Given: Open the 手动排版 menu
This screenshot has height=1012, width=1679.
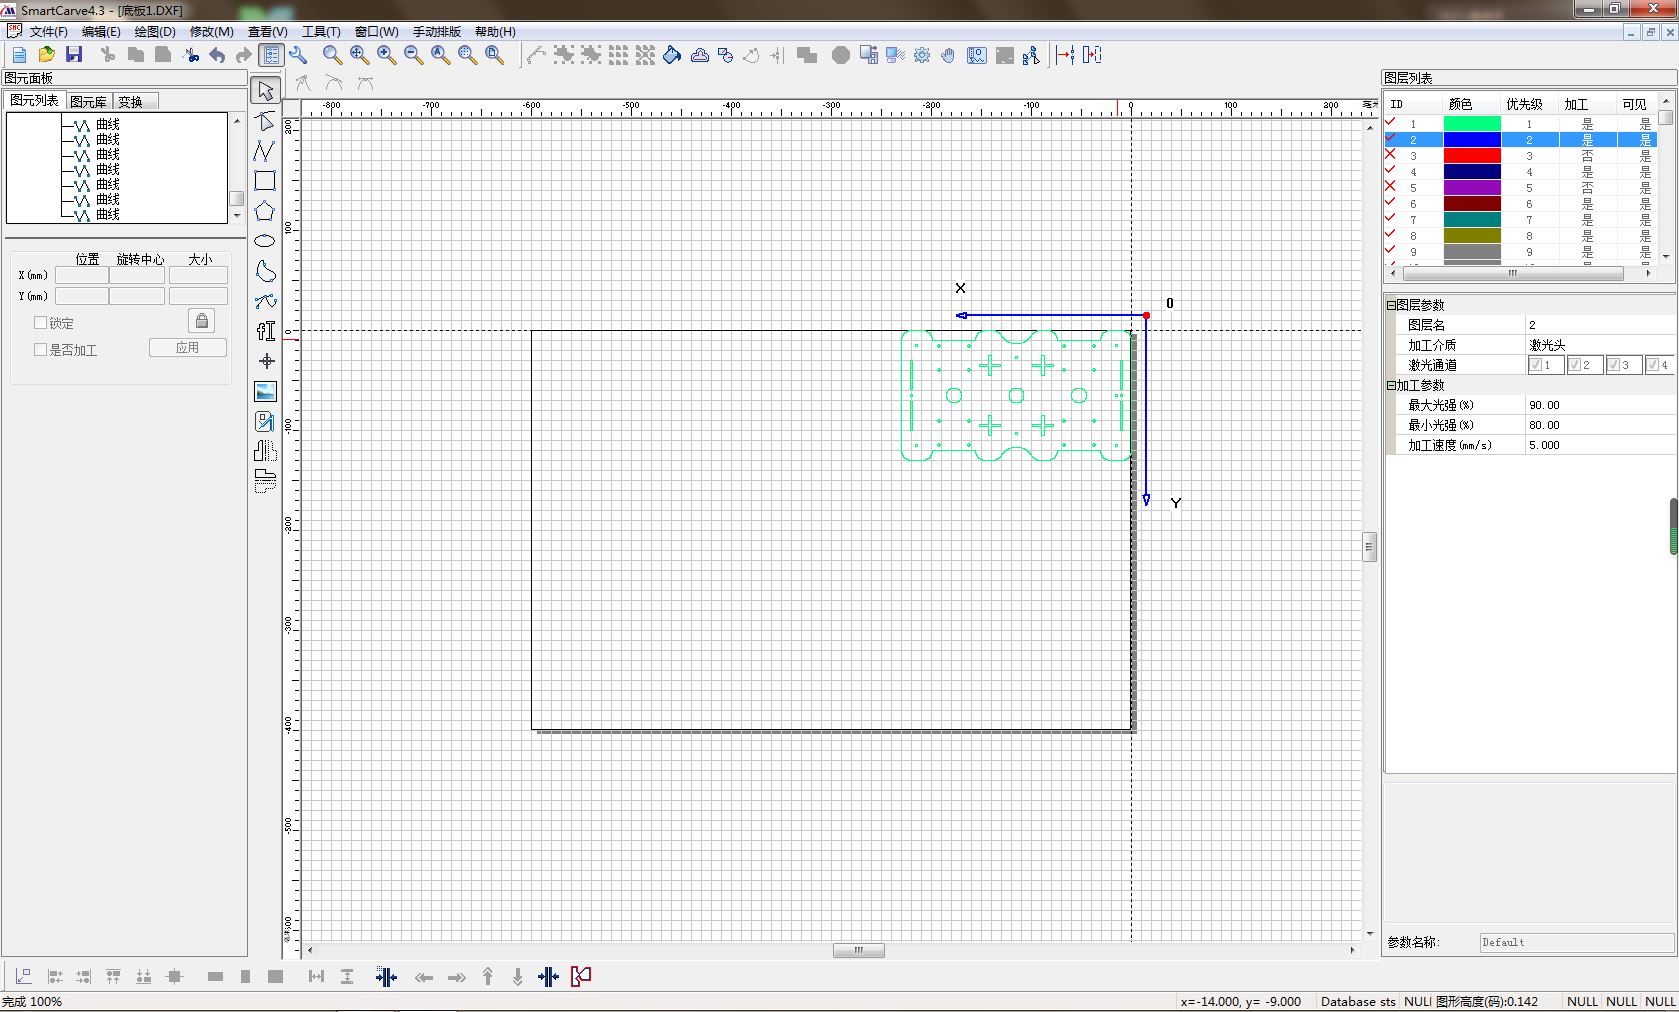Looking at the screenshot, I should pos(437,32).
